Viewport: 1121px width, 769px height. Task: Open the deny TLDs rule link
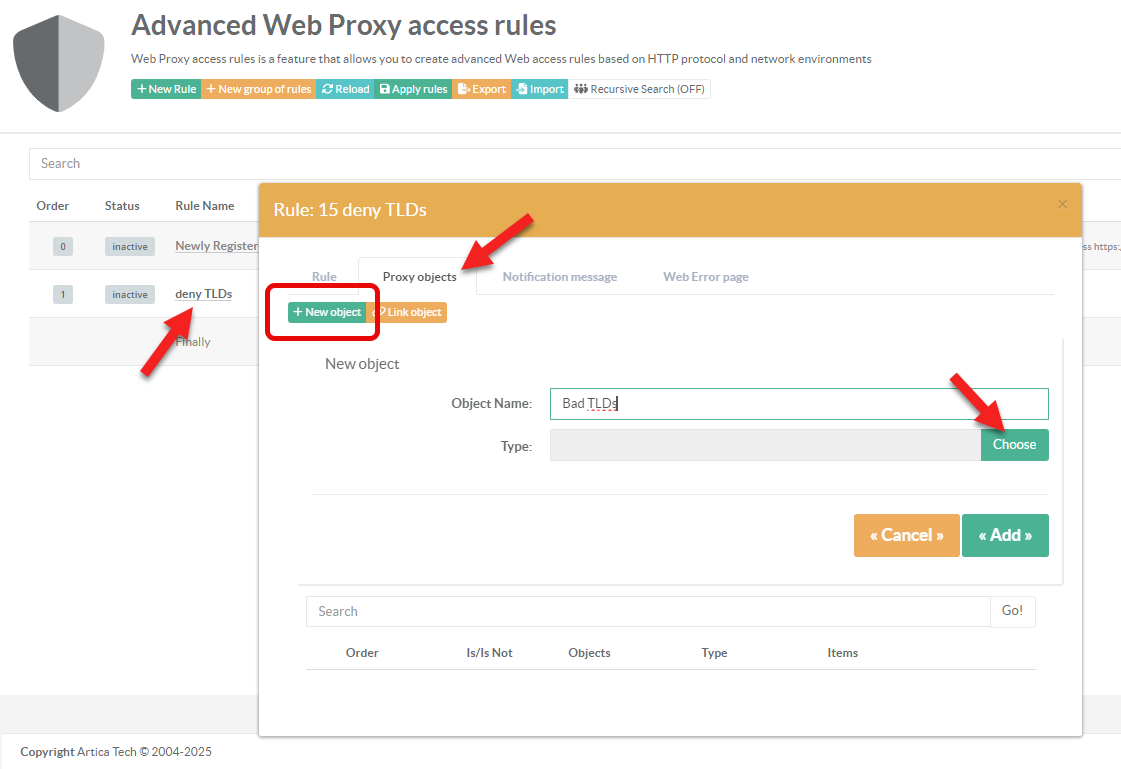coord(203,294)
